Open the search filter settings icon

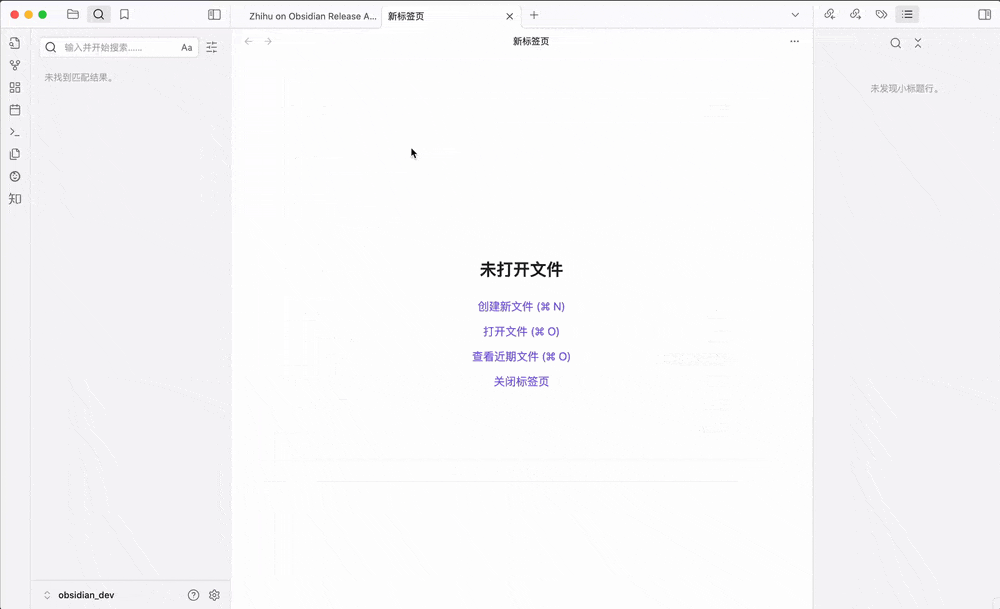point(211,47)
